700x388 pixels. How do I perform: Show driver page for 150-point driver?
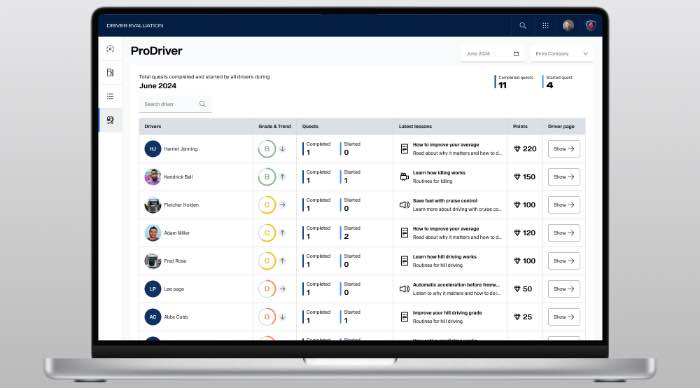point(564,177)
